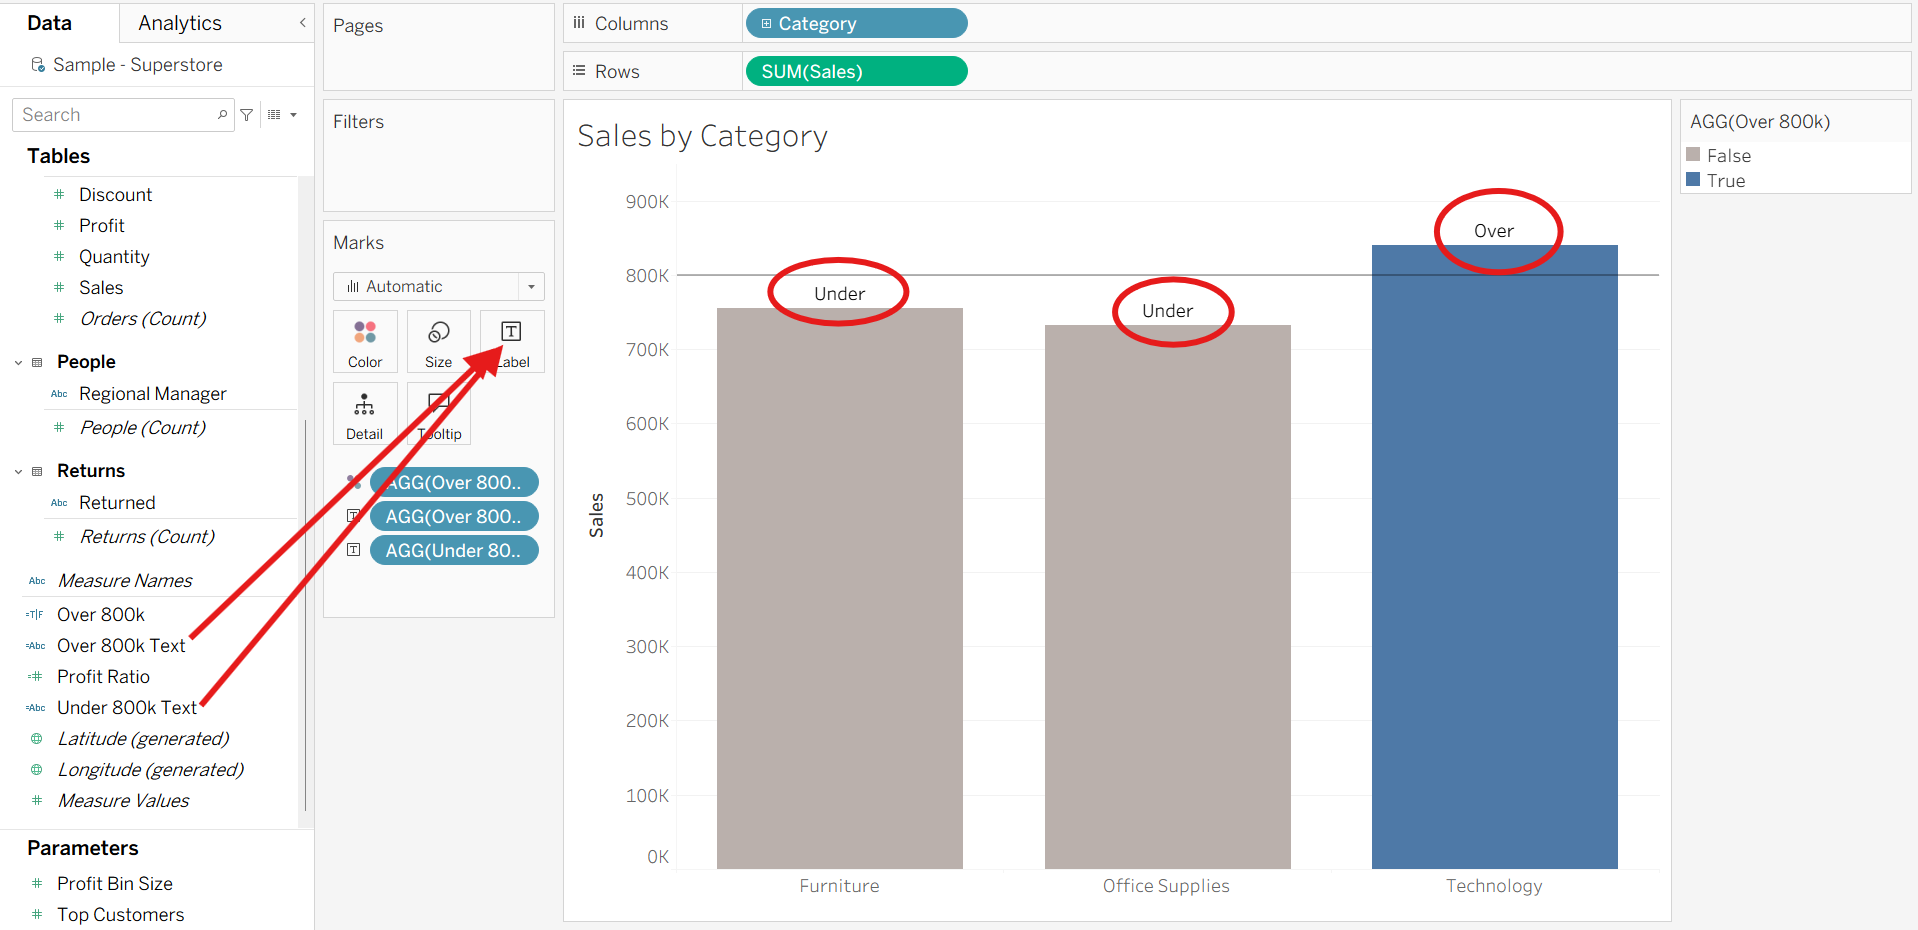Click the AGG(Over 800k) legend title
The image size is (1918, 930).
click(1760, 122)
